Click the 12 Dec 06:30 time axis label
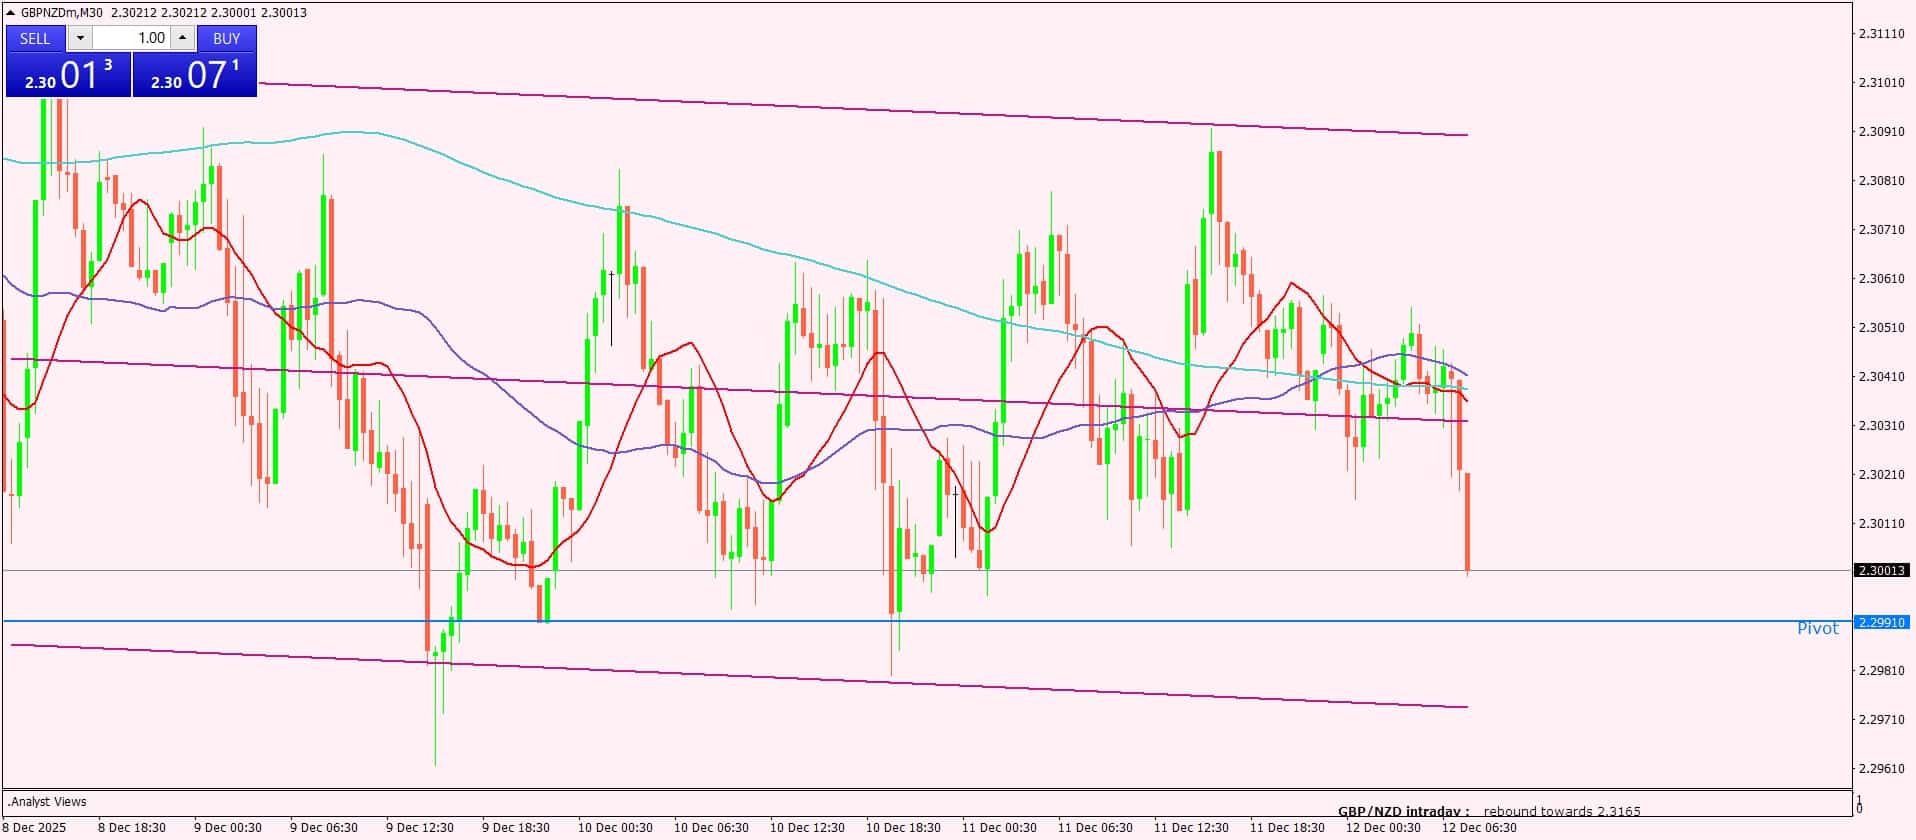The height and width of the screenshot is (840, 1916). point(1478,827)
